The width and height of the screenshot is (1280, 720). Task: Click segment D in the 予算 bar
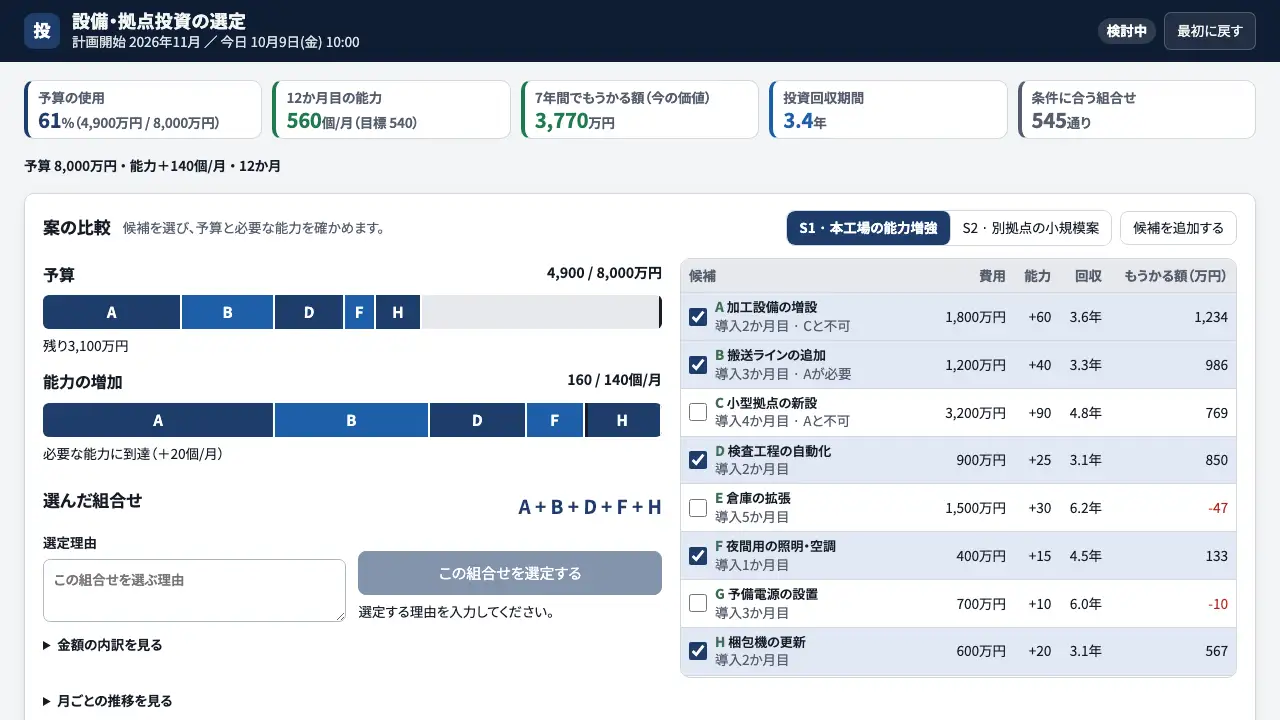(309, 312)
